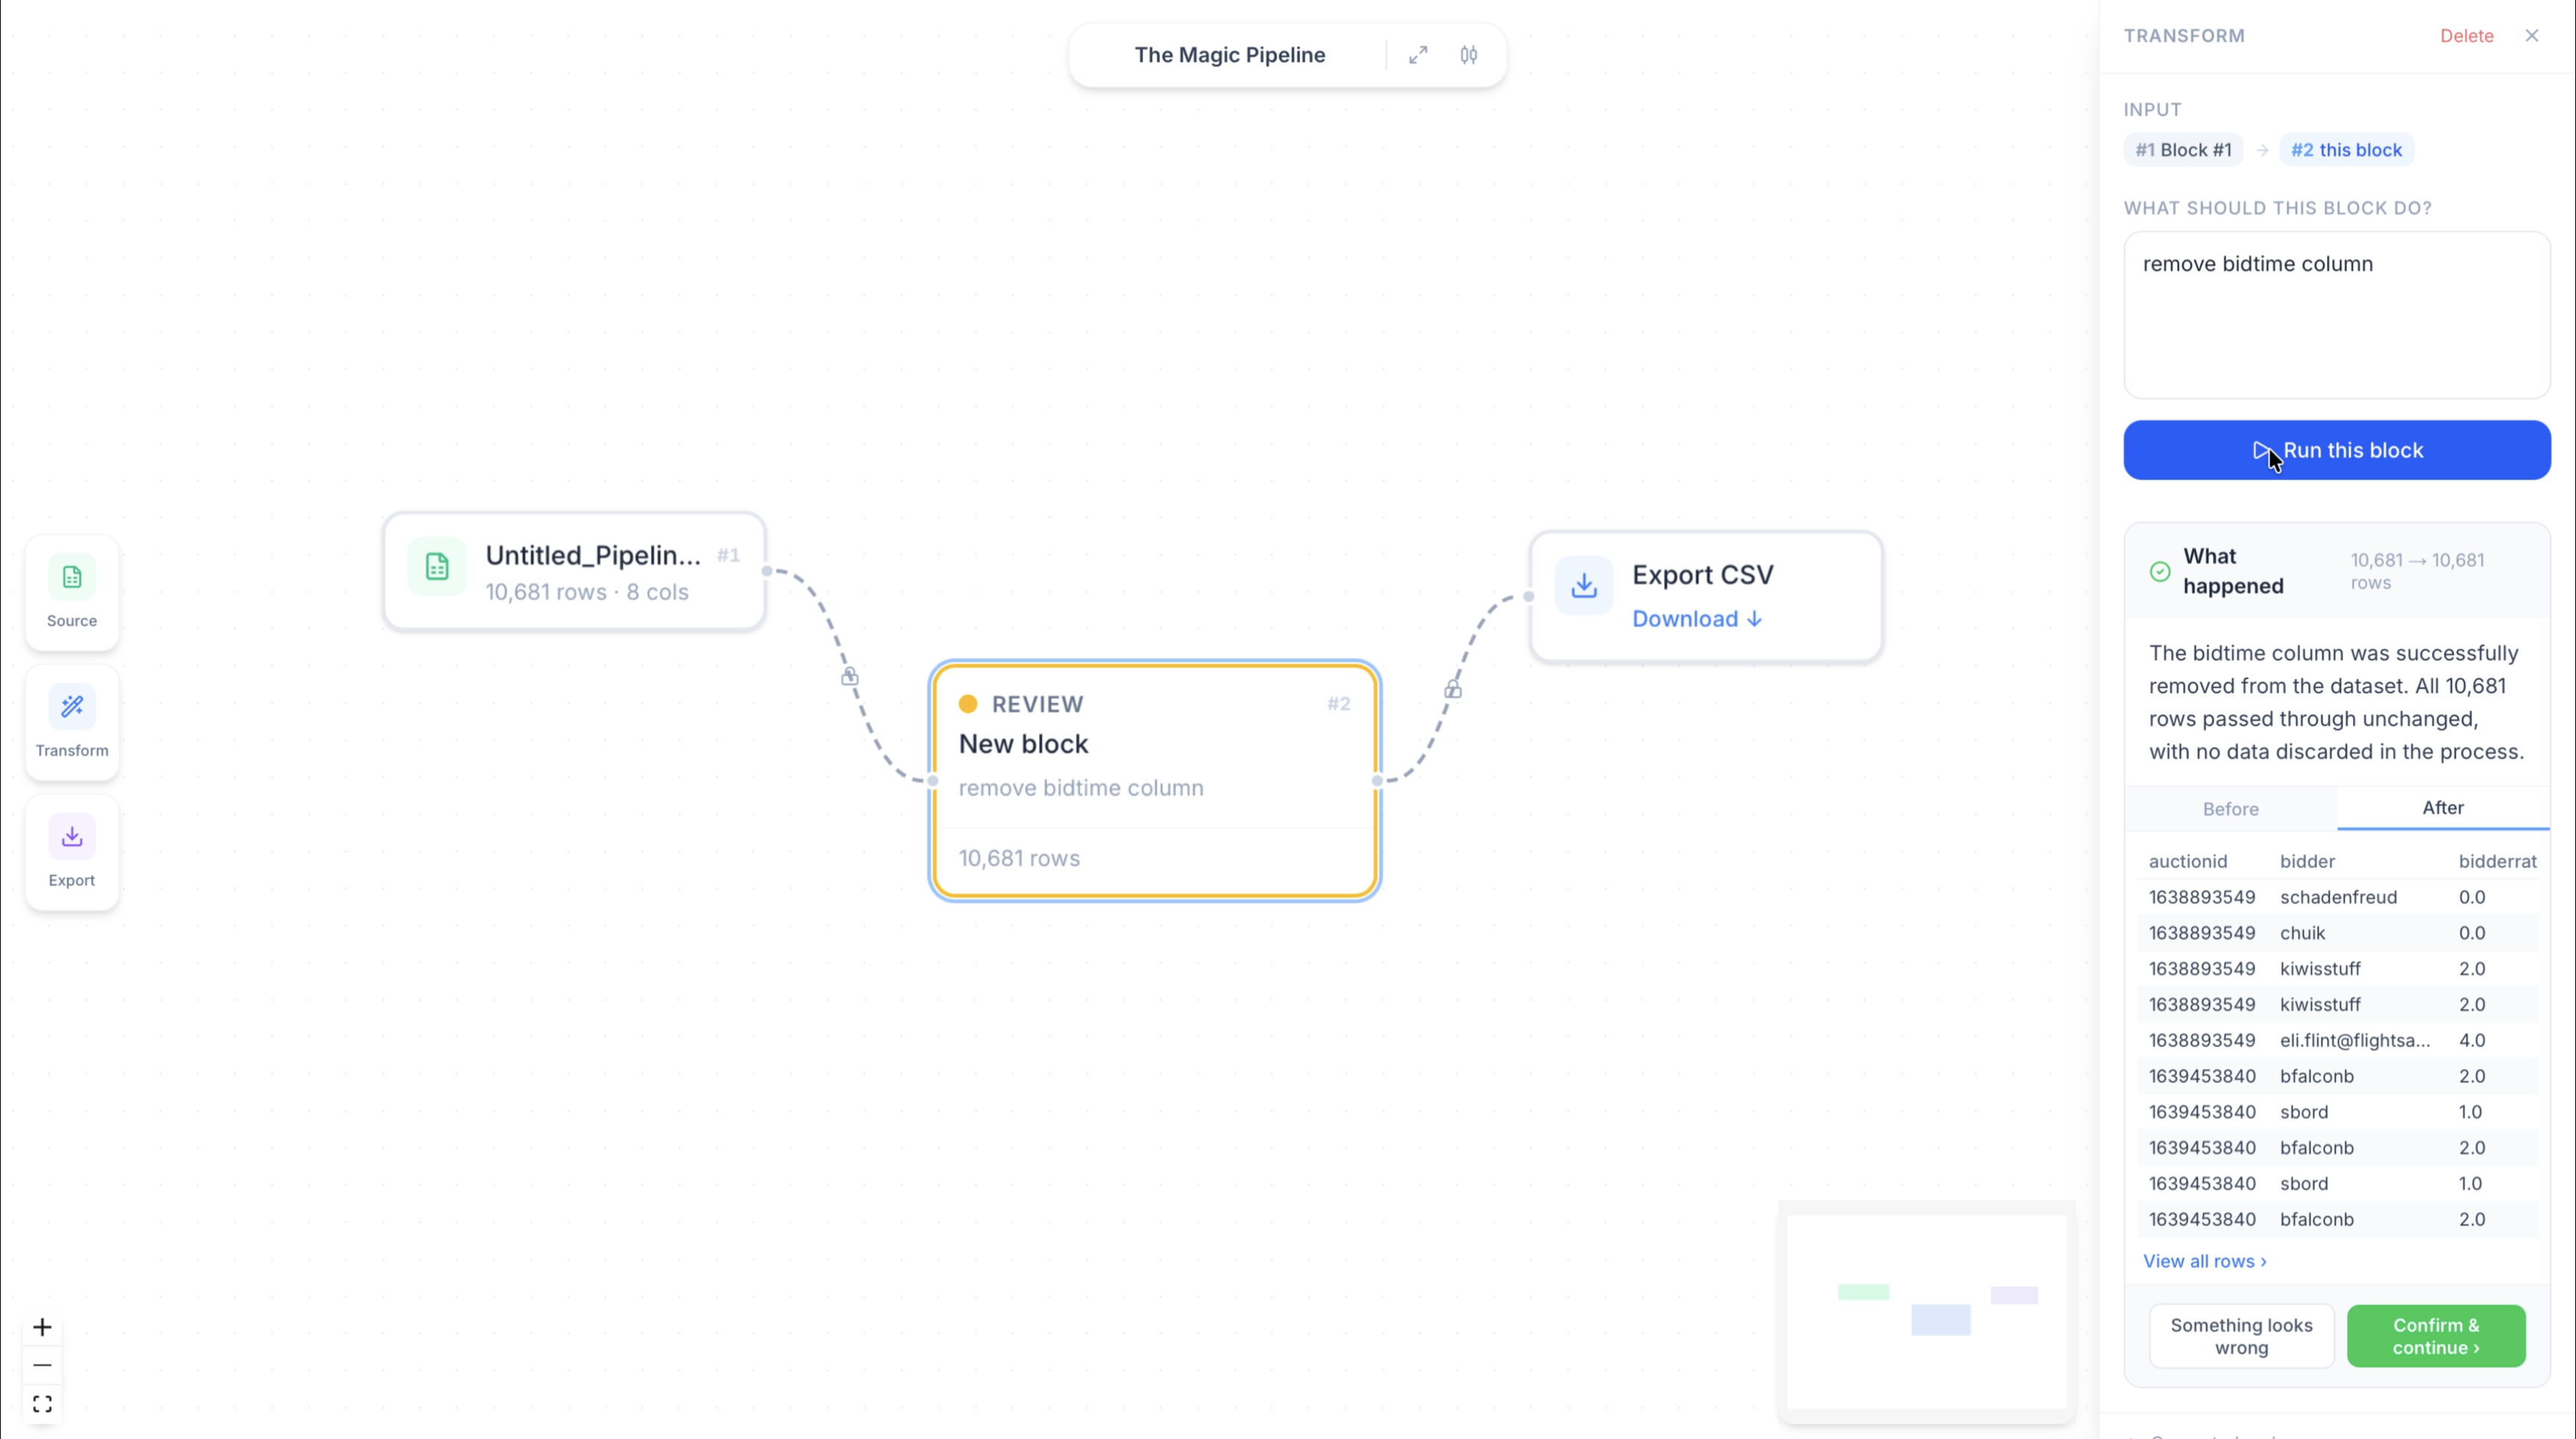Screen dimensions: 2576x1439
Task: Report that something looks wrong
Action: pyautogui.click(x=2240, y=1336)
